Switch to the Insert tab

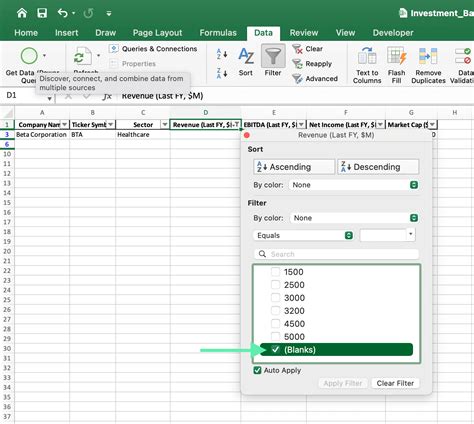click(67, 33)
